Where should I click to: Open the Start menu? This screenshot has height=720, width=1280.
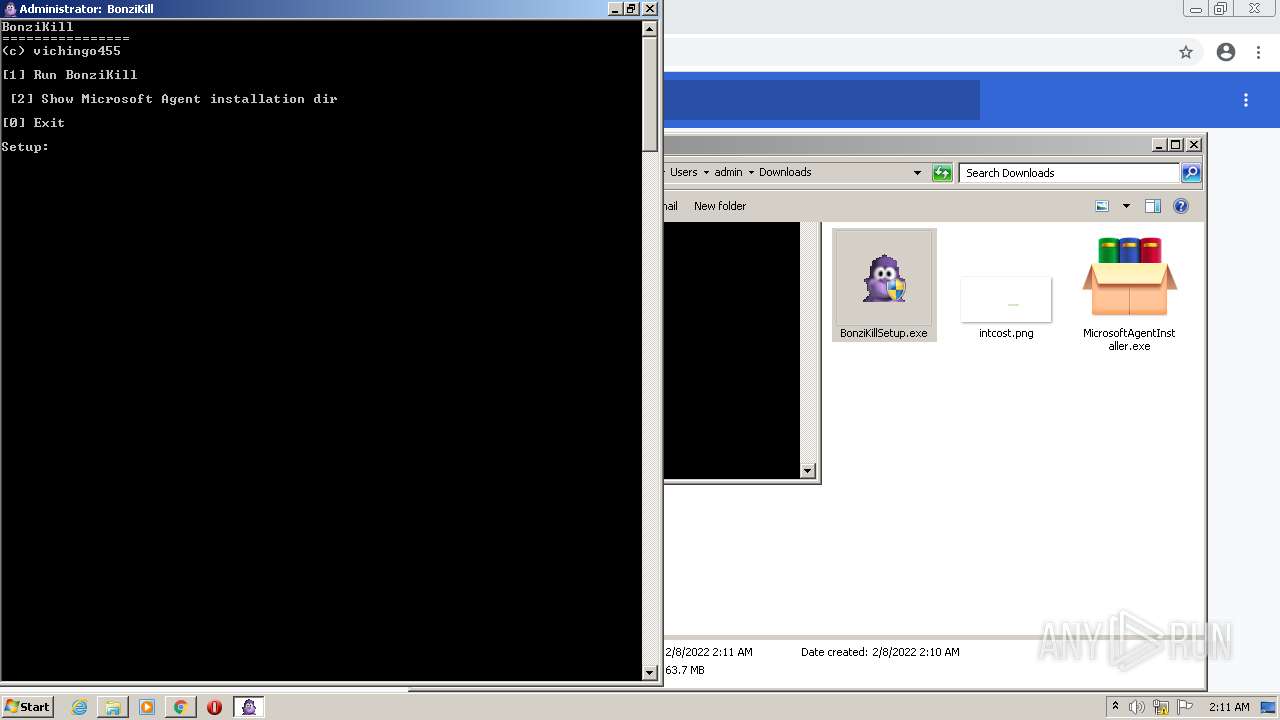(27, 707)
